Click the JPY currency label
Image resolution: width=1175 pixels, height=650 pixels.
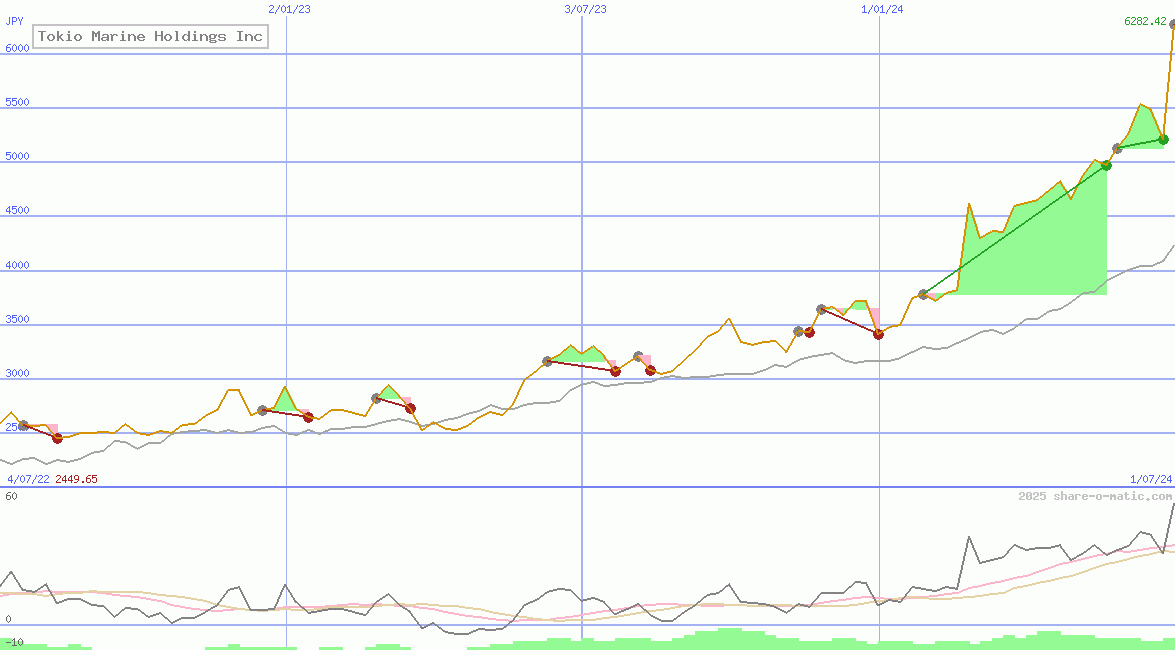pyautogui.click(x=14, y=21)
